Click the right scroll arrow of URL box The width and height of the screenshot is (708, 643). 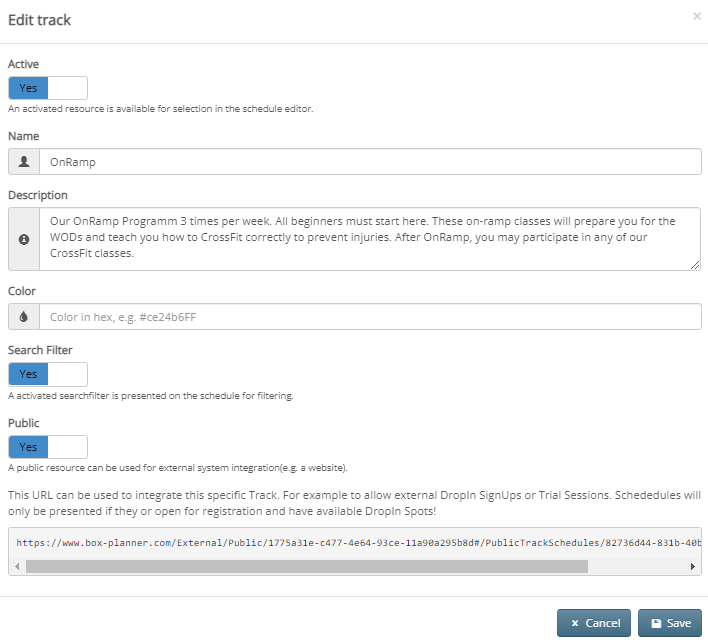pos(693,566)
